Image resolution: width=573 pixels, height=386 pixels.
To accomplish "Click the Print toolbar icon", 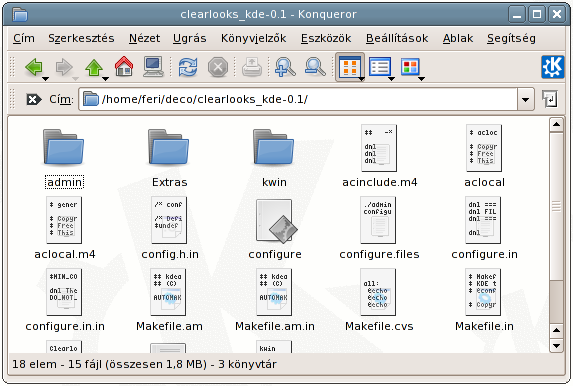I will 252,67.
